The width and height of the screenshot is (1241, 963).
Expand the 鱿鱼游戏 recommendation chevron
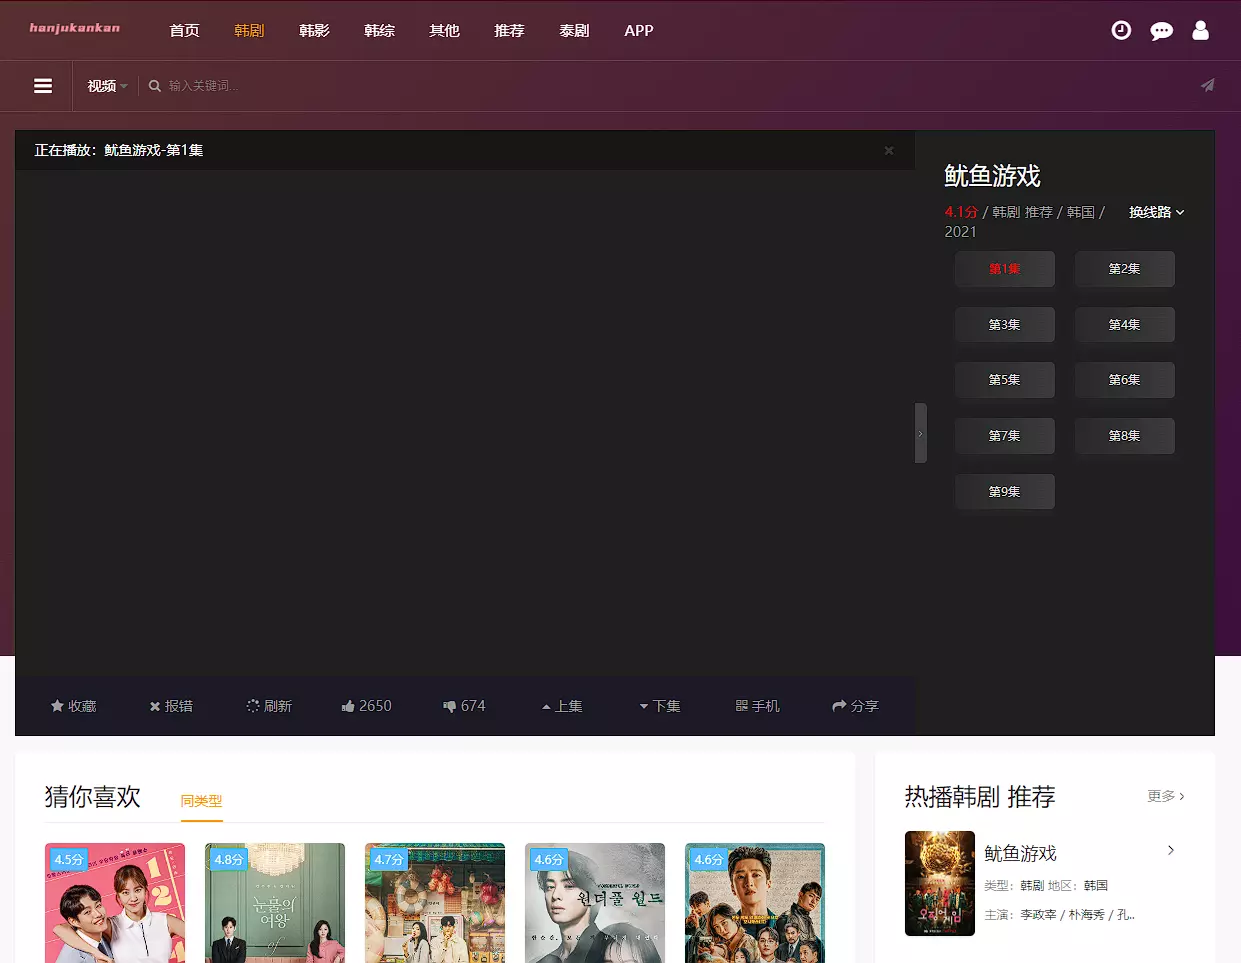[x=1170, y=851]
